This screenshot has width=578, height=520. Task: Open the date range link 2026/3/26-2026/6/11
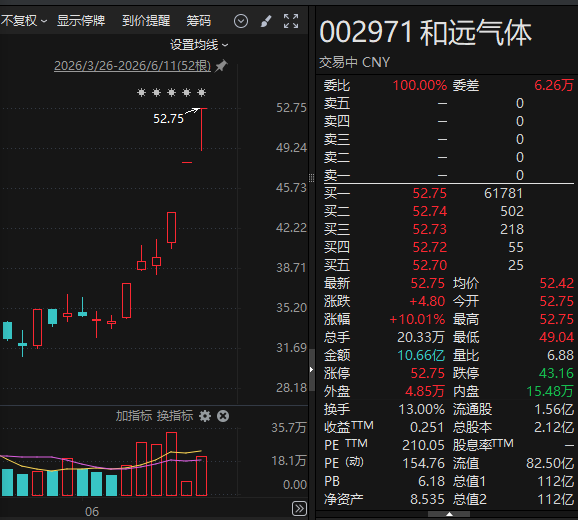(132, 66)
